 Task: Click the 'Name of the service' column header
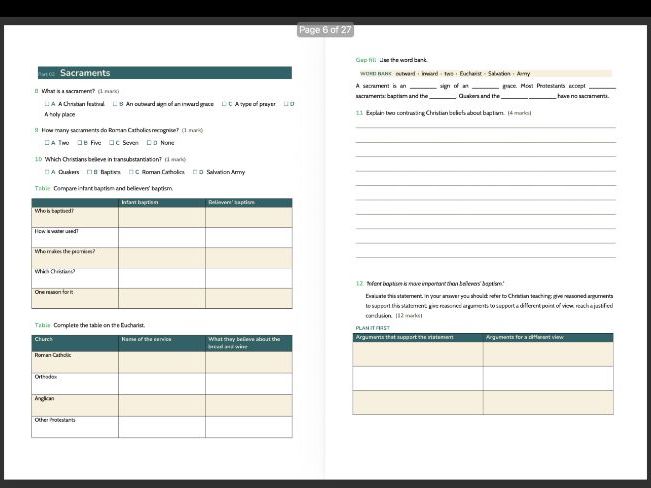(146, 339)
